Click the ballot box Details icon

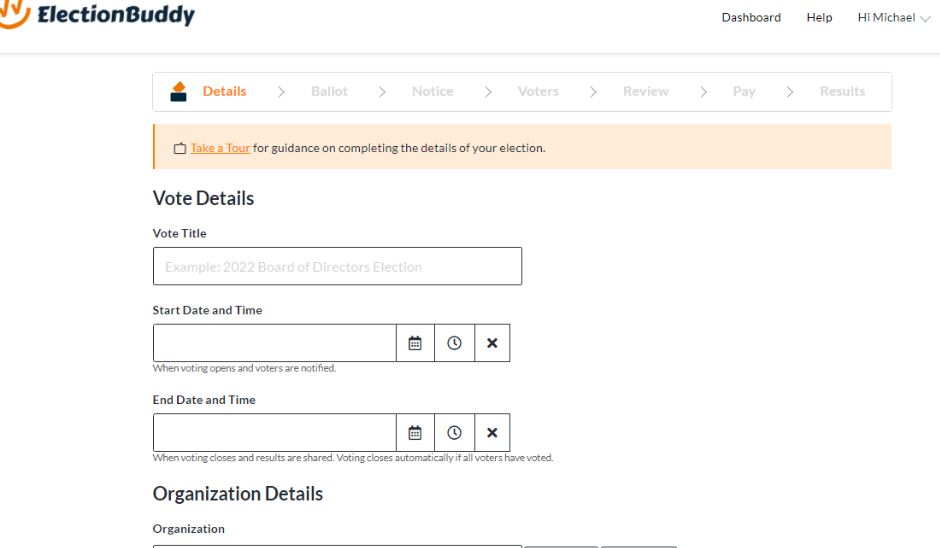point(179,92)
